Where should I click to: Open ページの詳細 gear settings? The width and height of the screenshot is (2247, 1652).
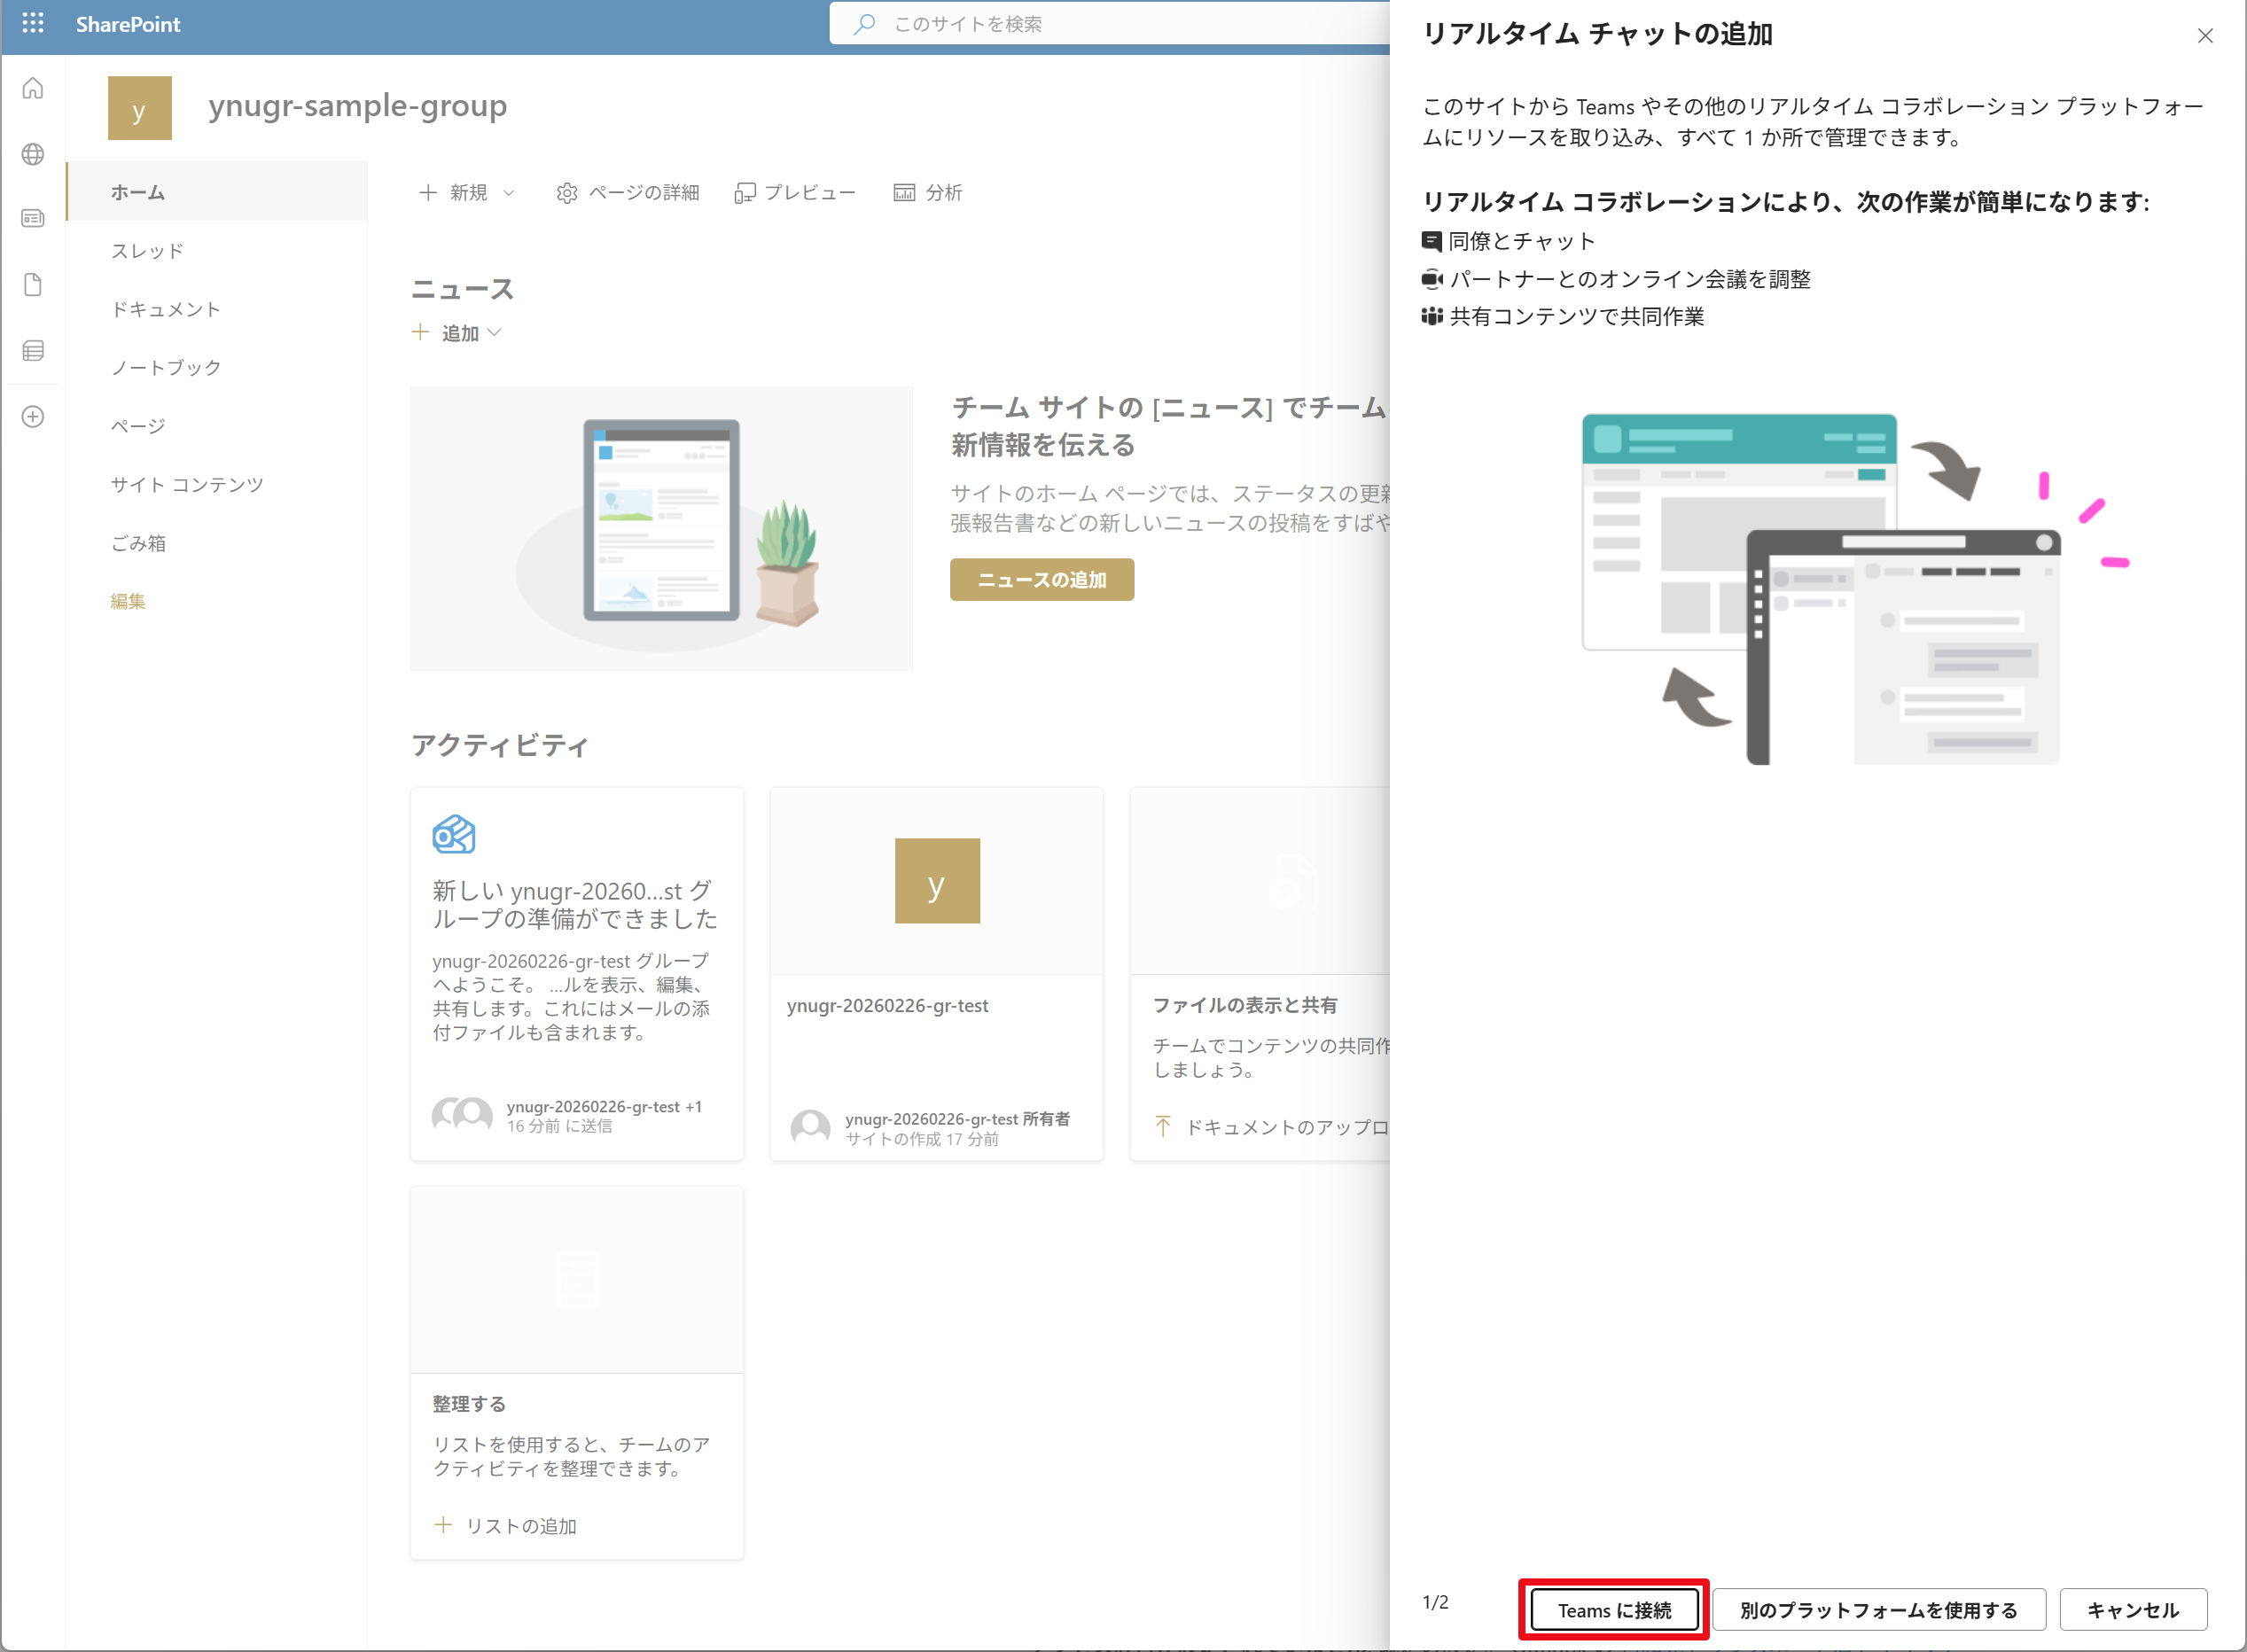pyautogui.click(x=627, y=193)
